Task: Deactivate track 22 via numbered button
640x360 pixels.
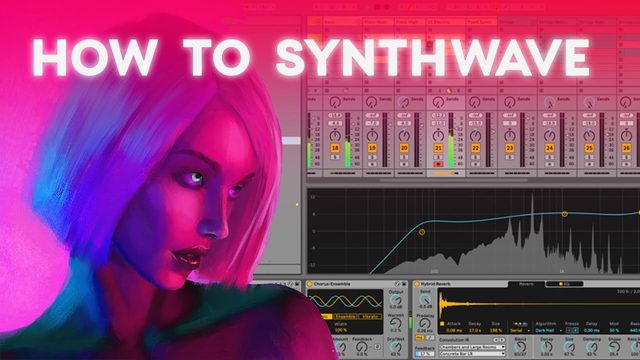Action: coord(476,148)
